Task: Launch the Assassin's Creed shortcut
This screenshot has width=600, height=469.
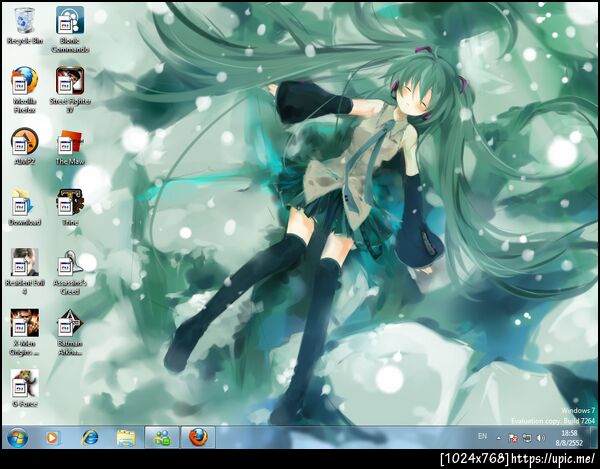Action: [70, 272]
